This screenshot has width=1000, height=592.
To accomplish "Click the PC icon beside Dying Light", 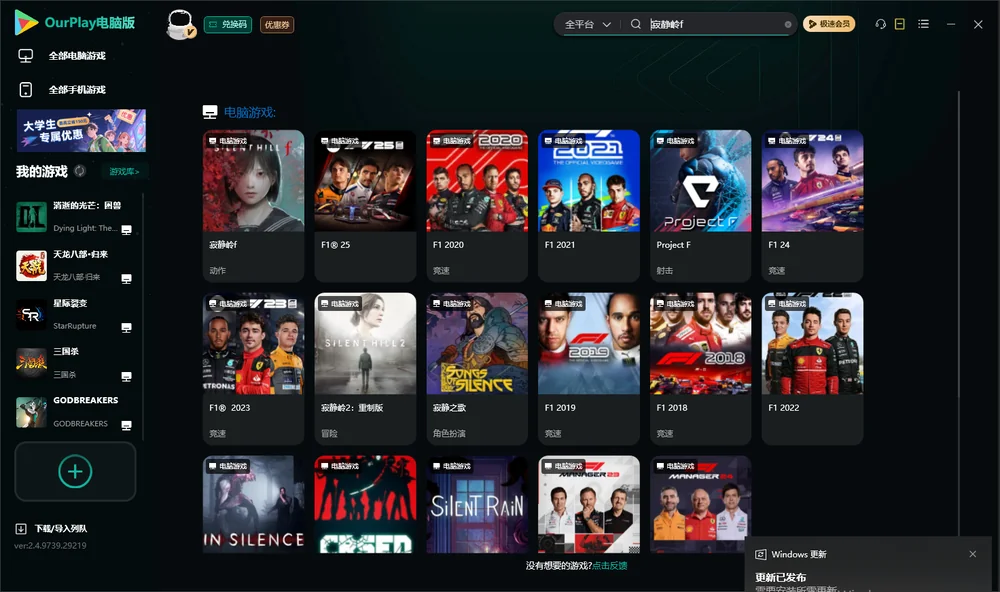I will point(126,230).
